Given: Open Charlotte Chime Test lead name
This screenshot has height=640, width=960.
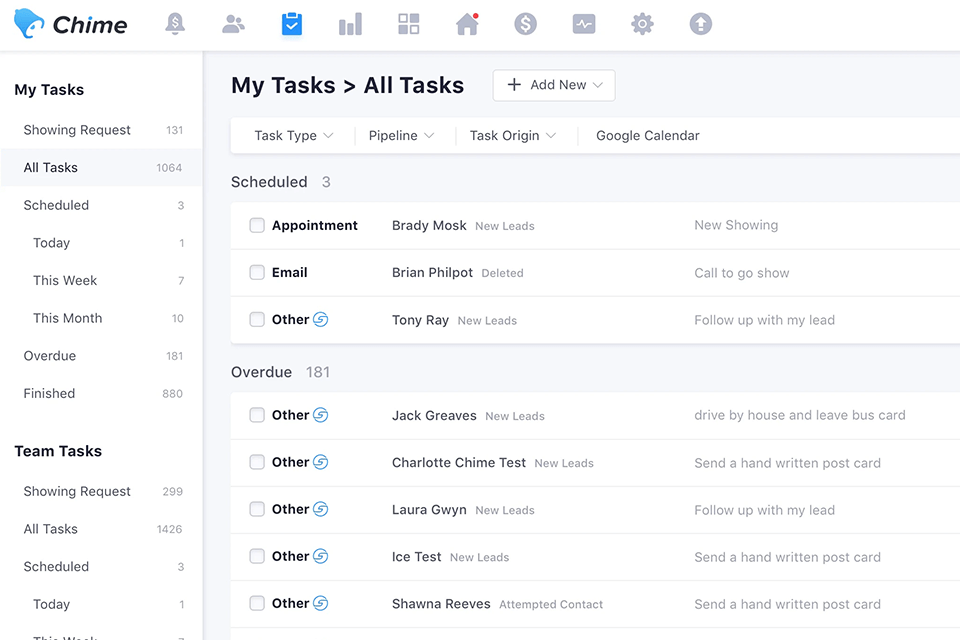Looking at the screenshot, I should click(x=459, y=462).
